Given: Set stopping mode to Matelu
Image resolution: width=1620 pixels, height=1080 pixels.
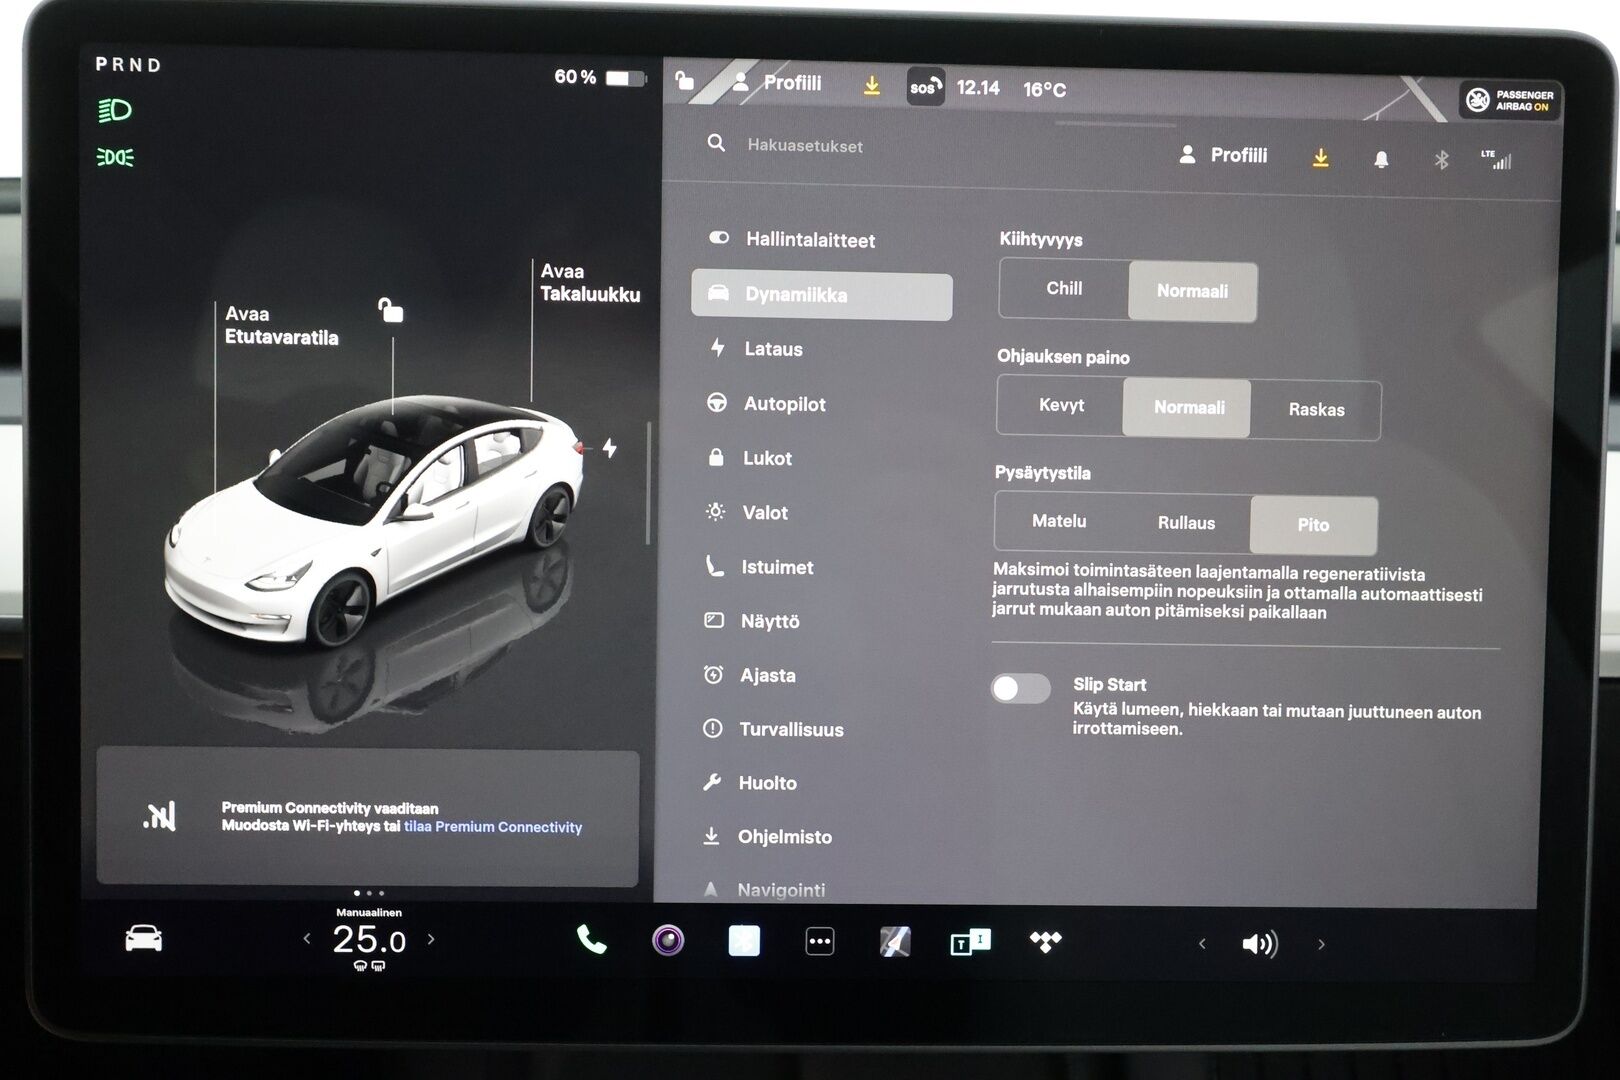Looking at the screenshot, I should tap(1058, 521).
